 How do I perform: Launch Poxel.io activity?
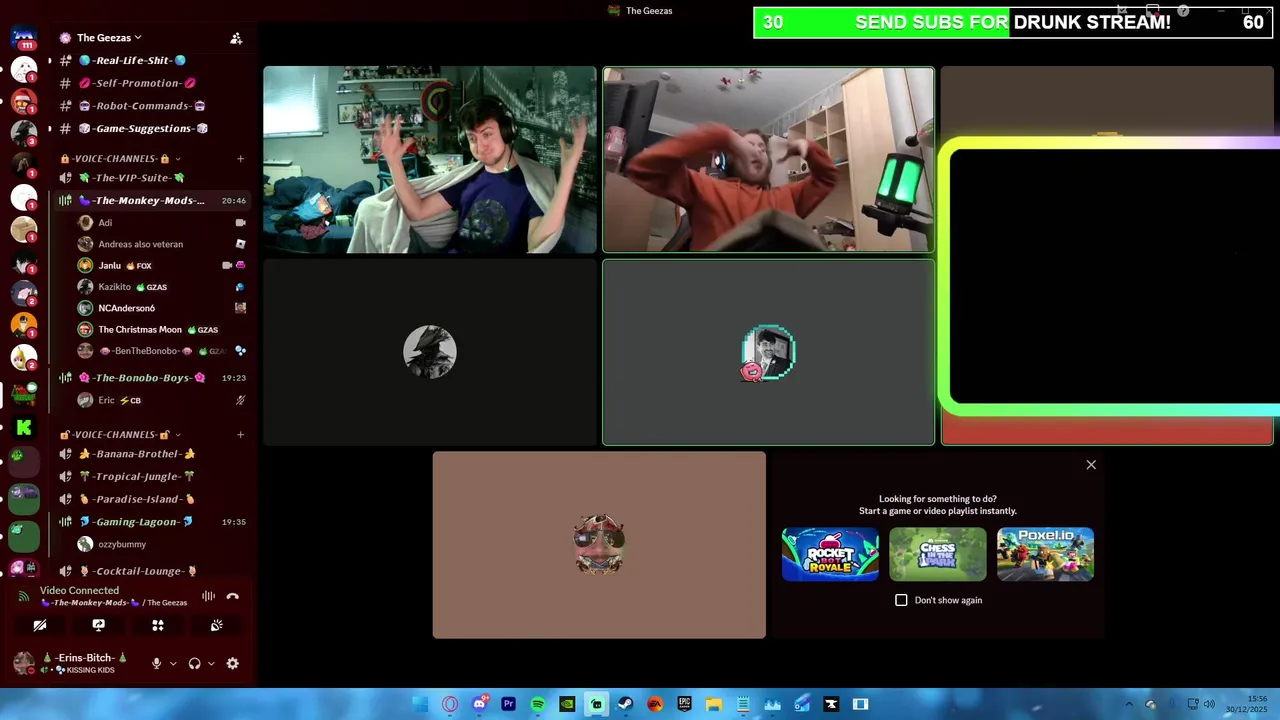click(1045, 554)
